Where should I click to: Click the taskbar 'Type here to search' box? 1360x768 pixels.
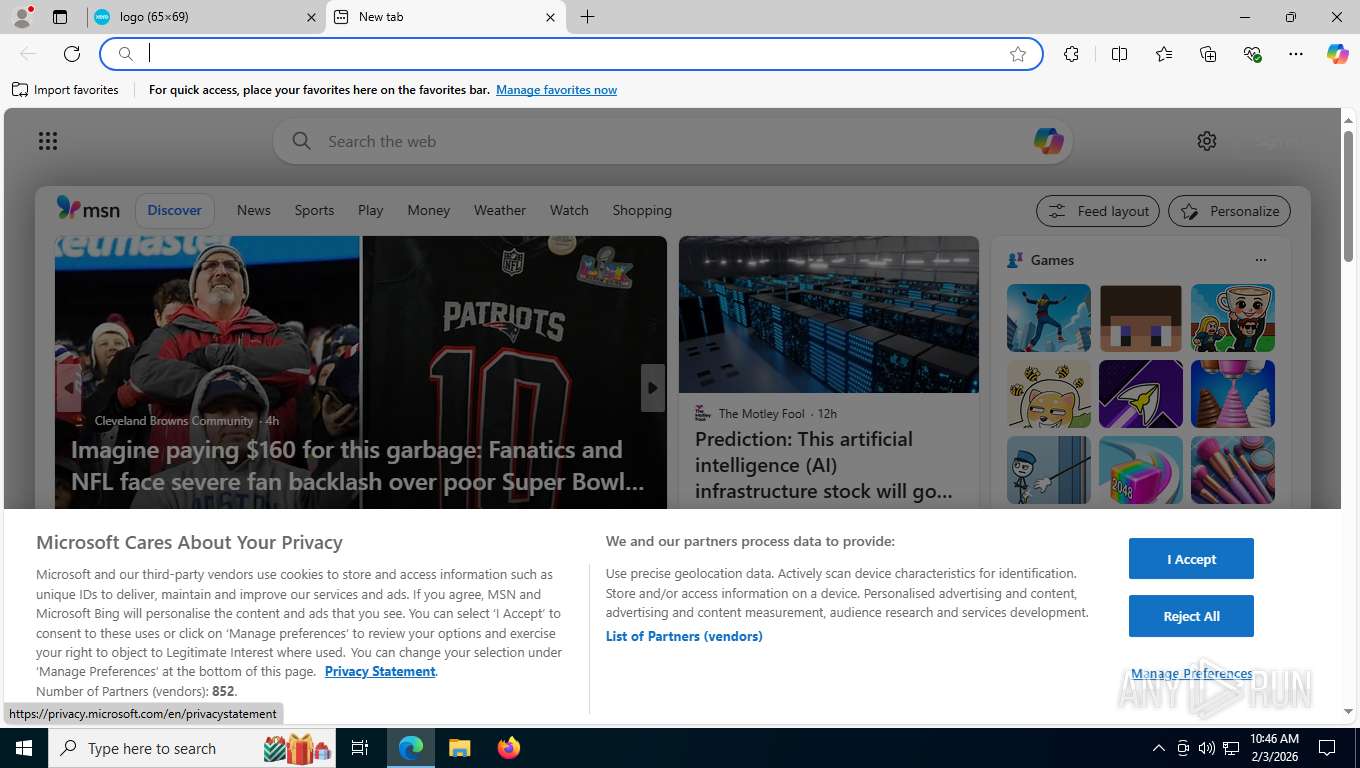coord(193,748)
